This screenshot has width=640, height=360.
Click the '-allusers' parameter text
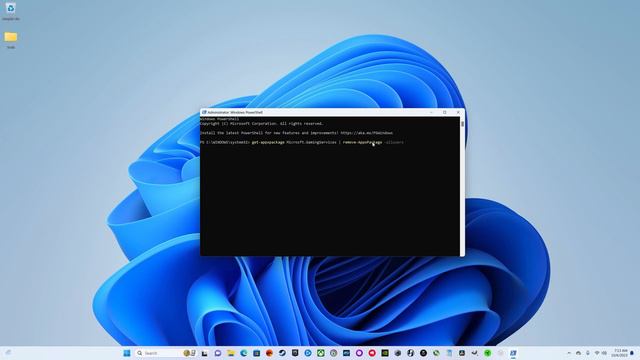[394, 142]
